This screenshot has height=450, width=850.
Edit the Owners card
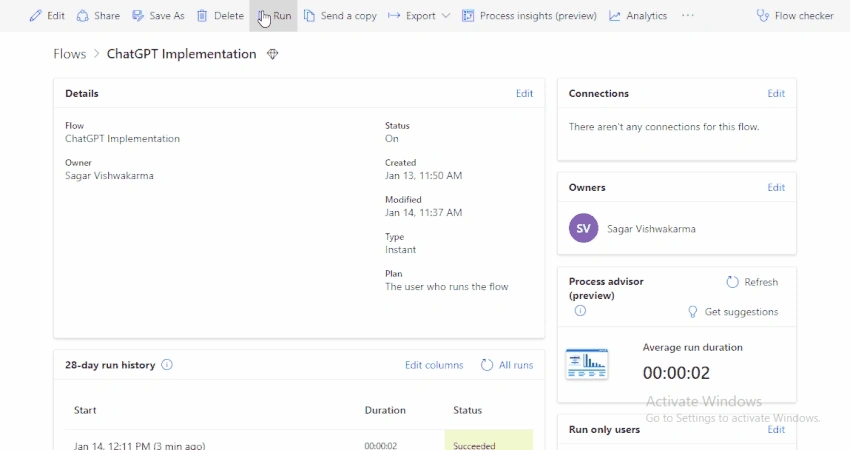(x=776, y=187)
